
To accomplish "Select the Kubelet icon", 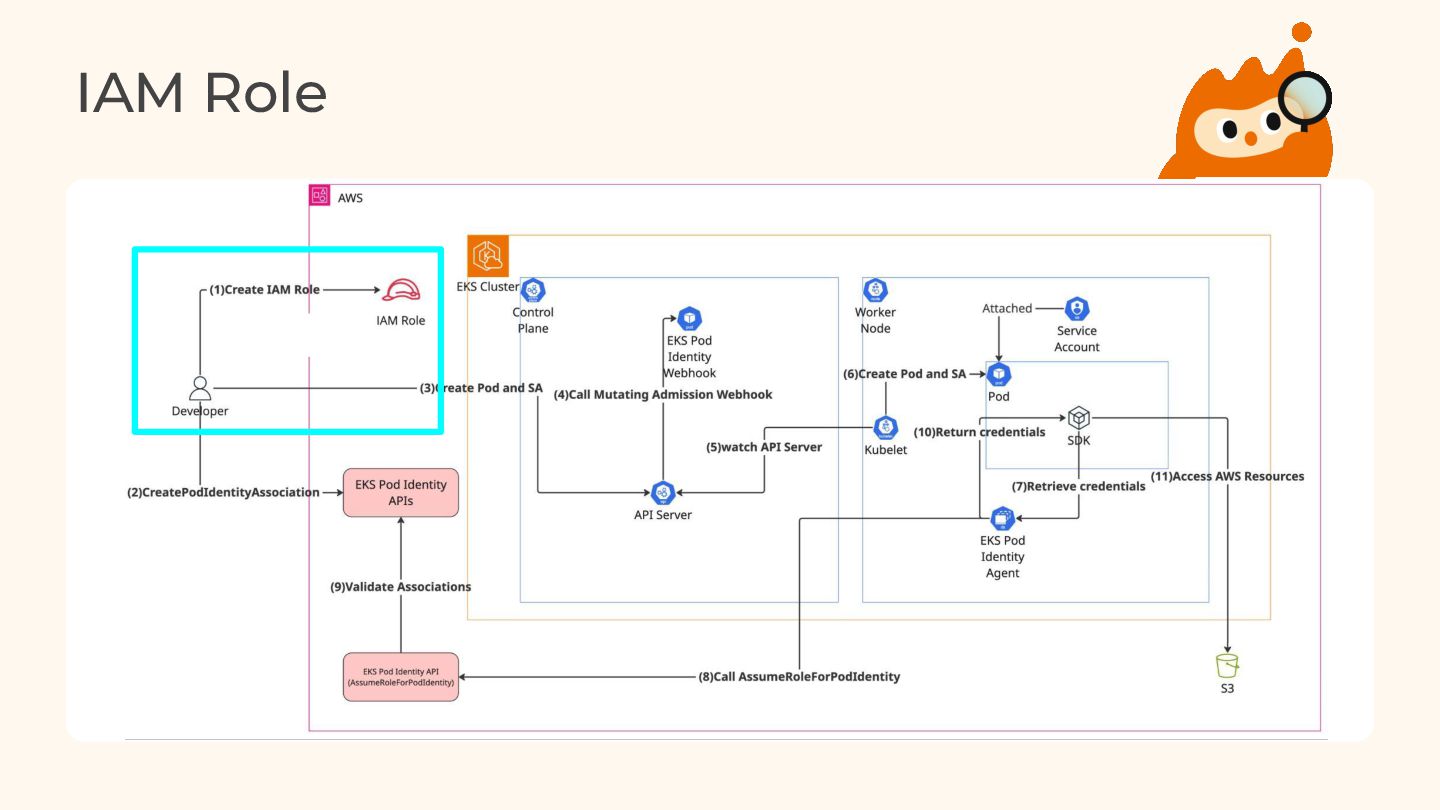I will 885,428.
